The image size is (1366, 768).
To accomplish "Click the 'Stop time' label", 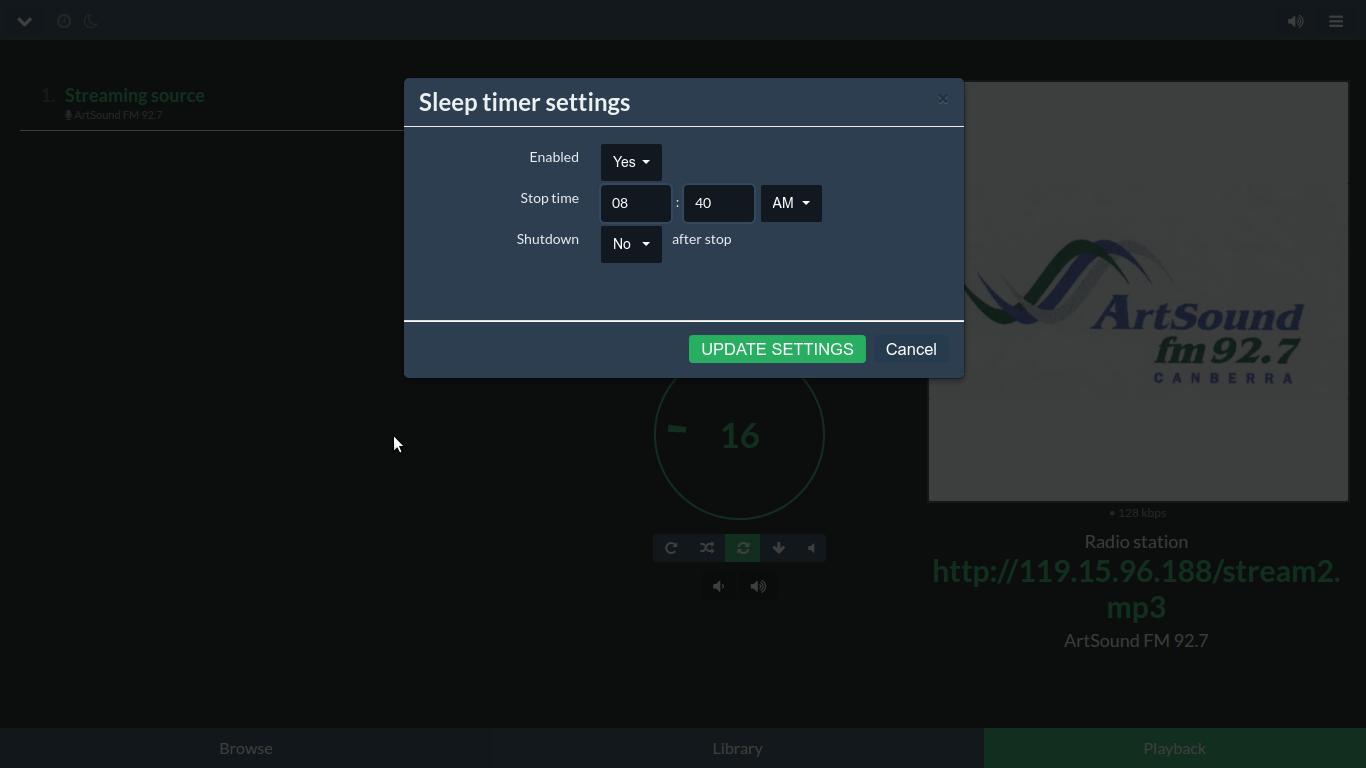I will [x=549, y=198].
